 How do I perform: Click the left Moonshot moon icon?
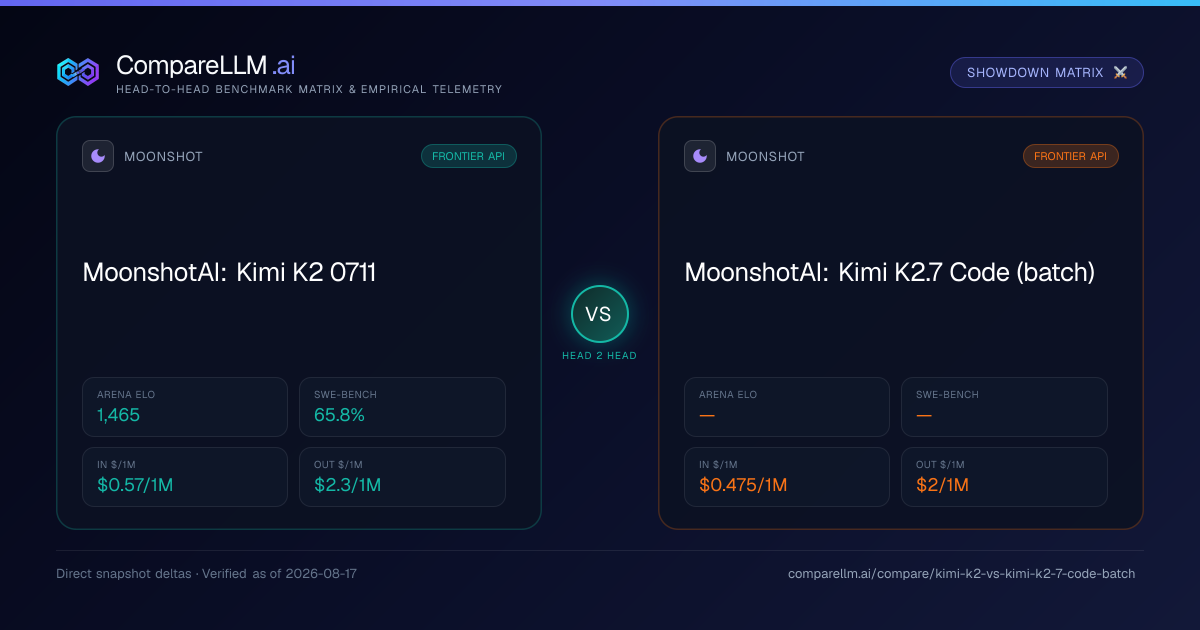[98, 156]
